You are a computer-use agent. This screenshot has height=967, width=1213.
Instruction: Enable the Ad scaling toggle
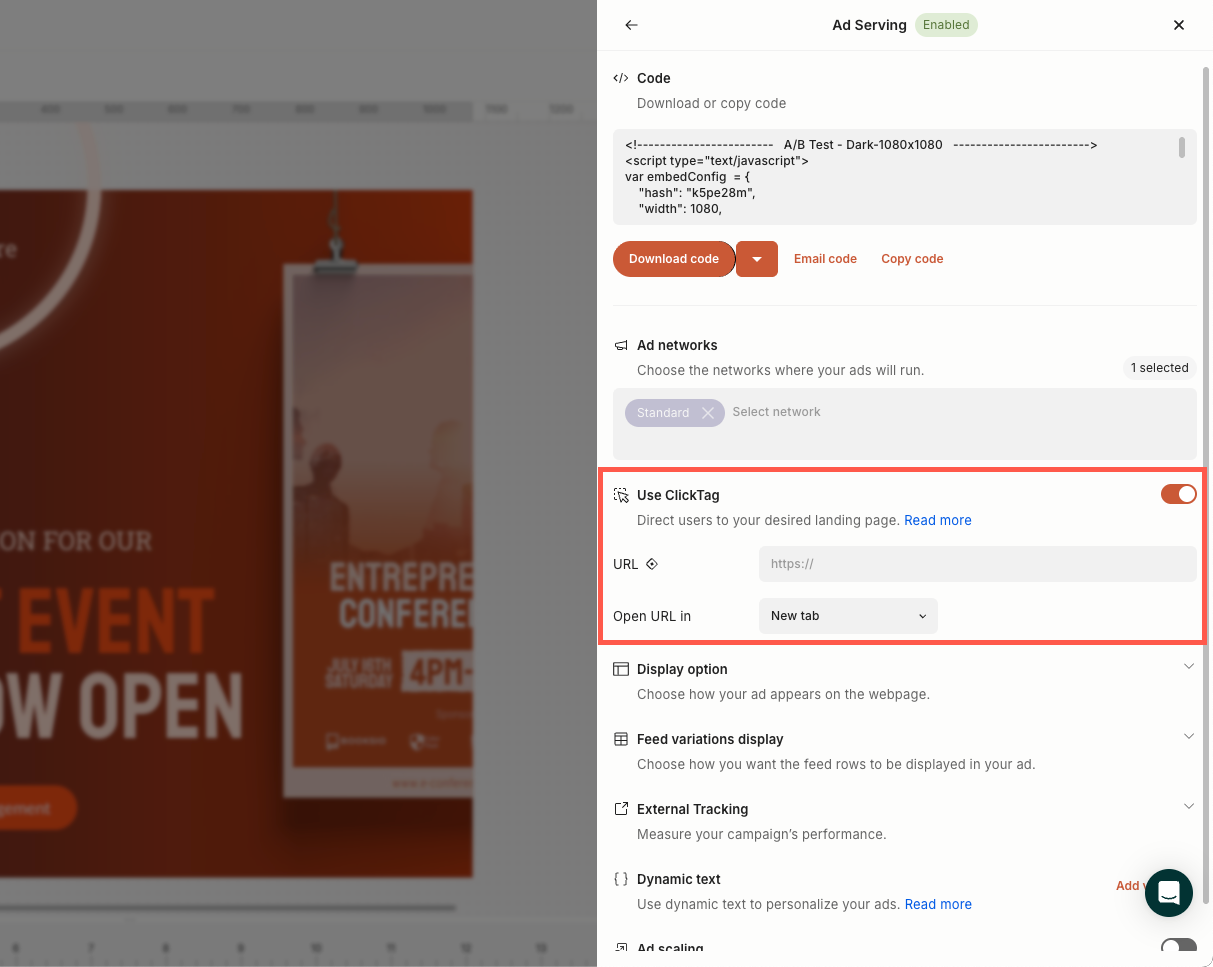tap(1178, 947)
